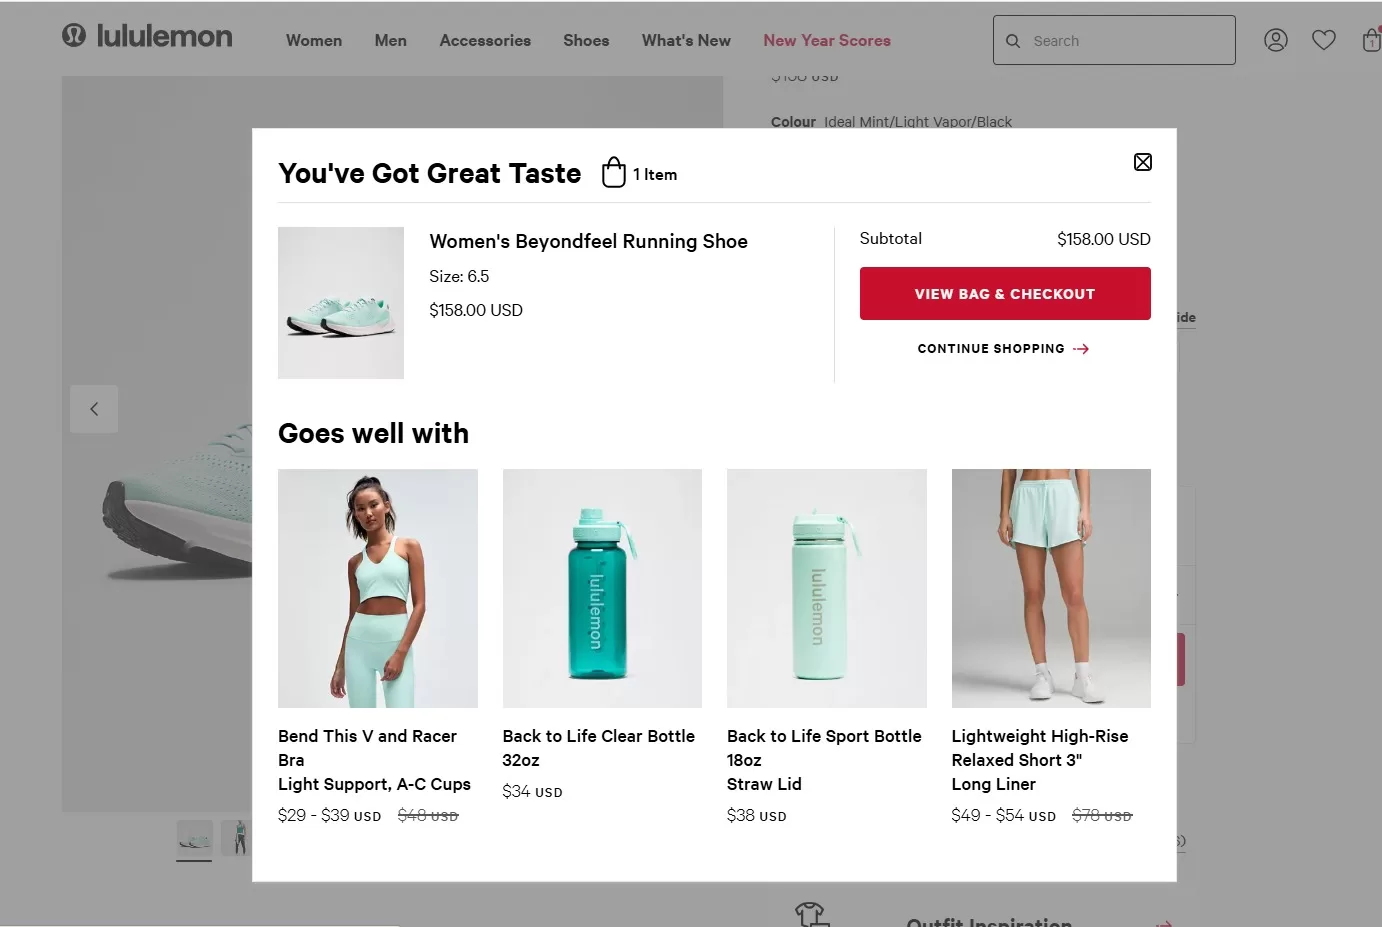Click the $158.00 USD subtotal value
Screen dimensions: 1382x927
coord(1103,239)
